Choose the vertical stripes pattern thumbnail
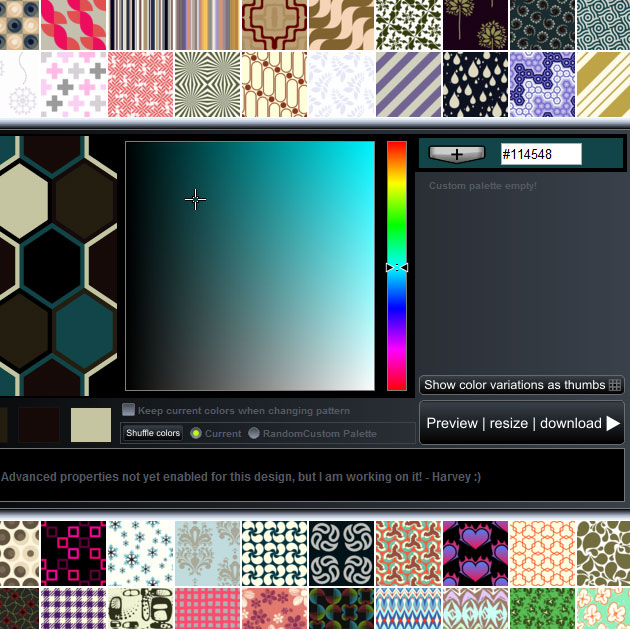Image resolution: width=630 pixels, height=629 pixels. pyautogui.click(x=141, y=25)
